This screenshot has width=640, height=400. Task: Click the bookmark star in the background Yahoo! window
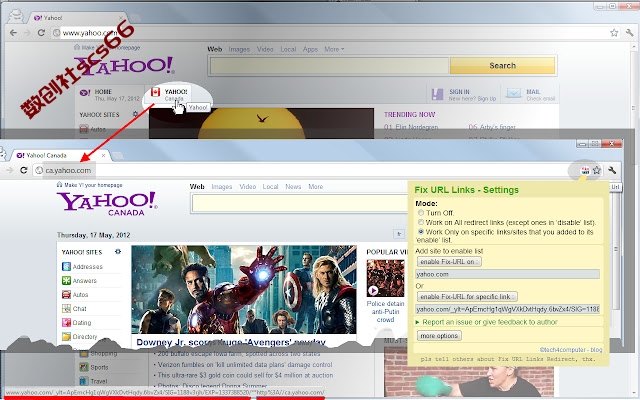pyautogui.click(x=614, y=33)
